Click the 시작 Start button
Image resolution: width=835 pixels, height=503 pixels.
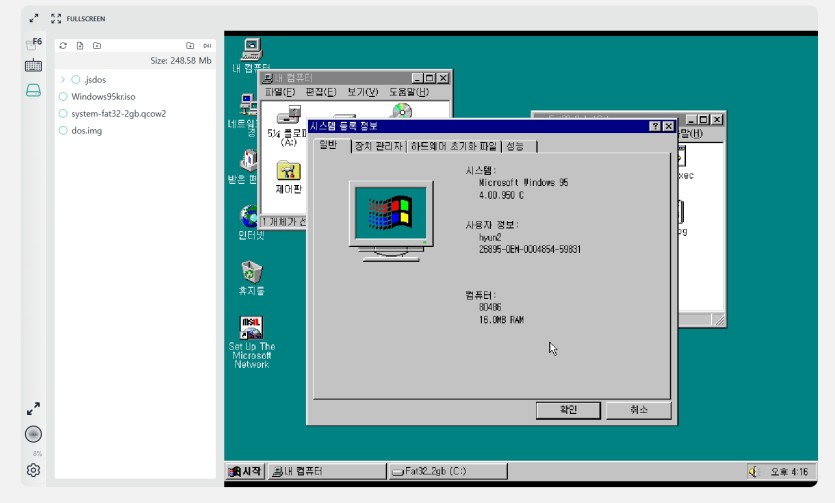click(246, 471)
